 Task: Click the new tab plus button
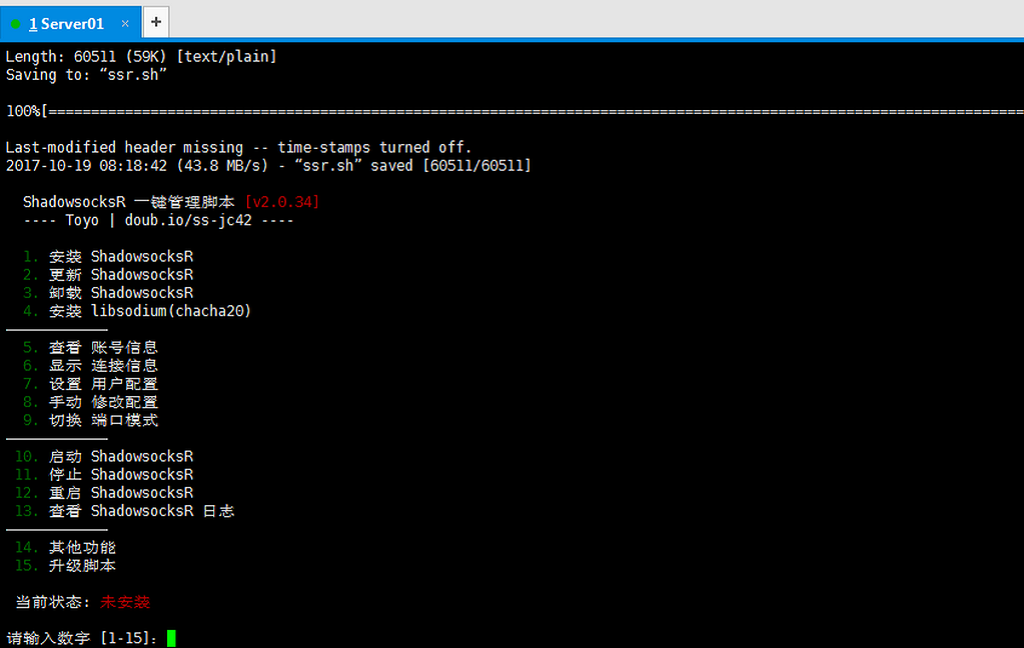pyautogui.click(x=156, y=22)
